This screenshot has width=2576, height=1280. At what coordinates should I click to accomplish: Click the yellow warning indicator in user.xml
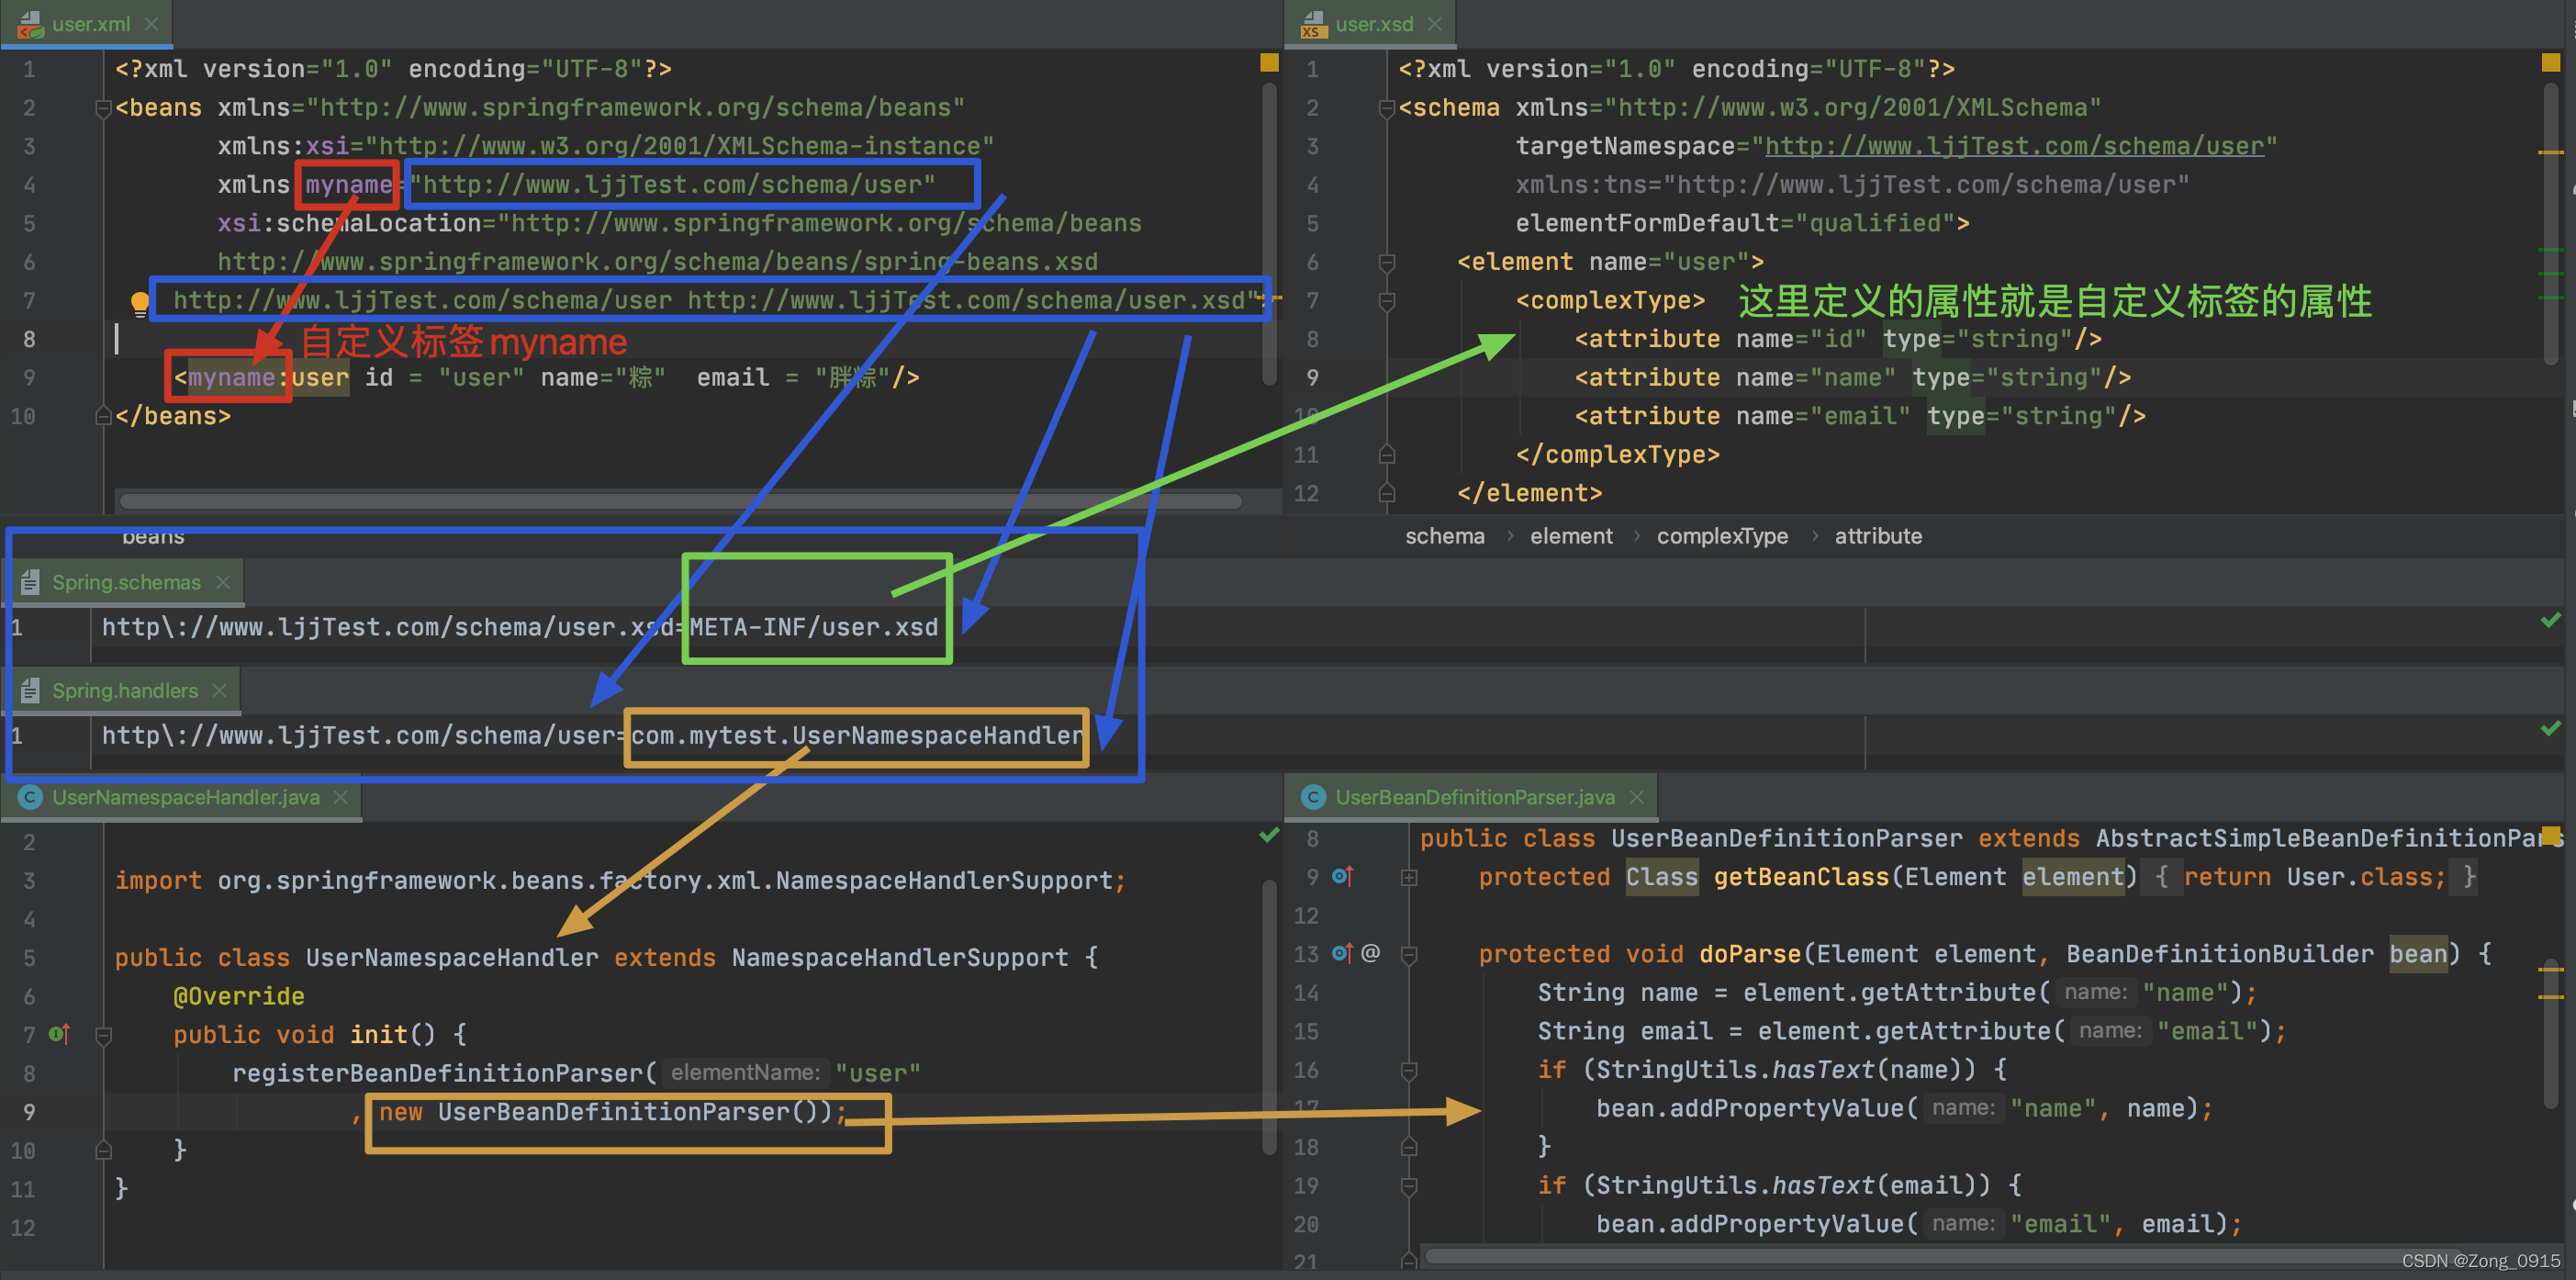[1269, 63]
